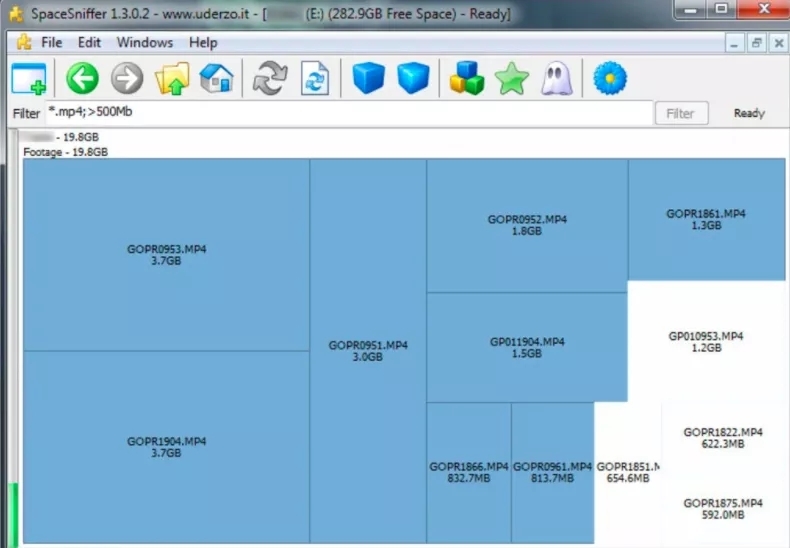Select the GOPR0952.MP4 block
790x548 pixels.
527,225
